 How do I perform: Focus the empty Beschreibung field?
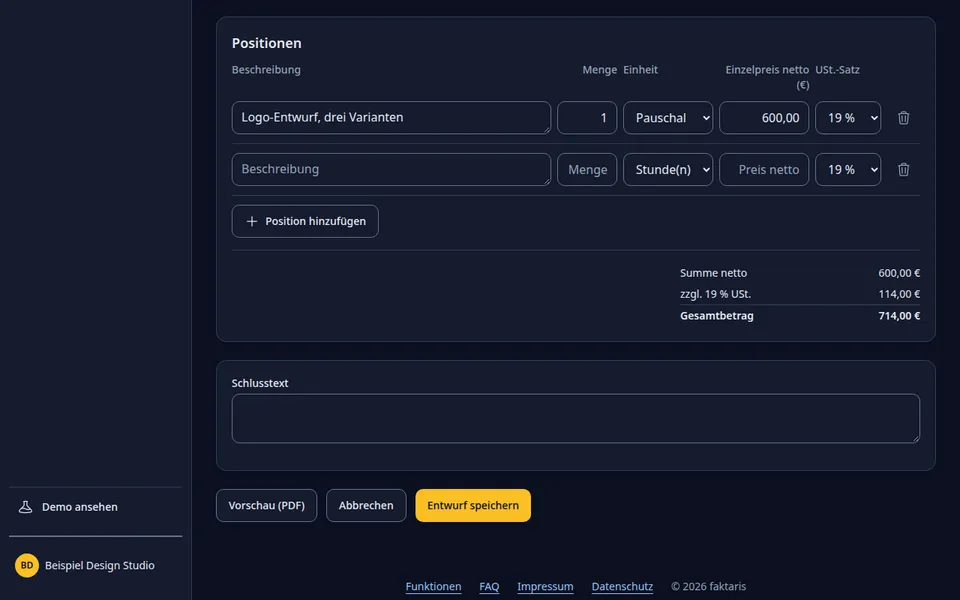pos(391,170)
